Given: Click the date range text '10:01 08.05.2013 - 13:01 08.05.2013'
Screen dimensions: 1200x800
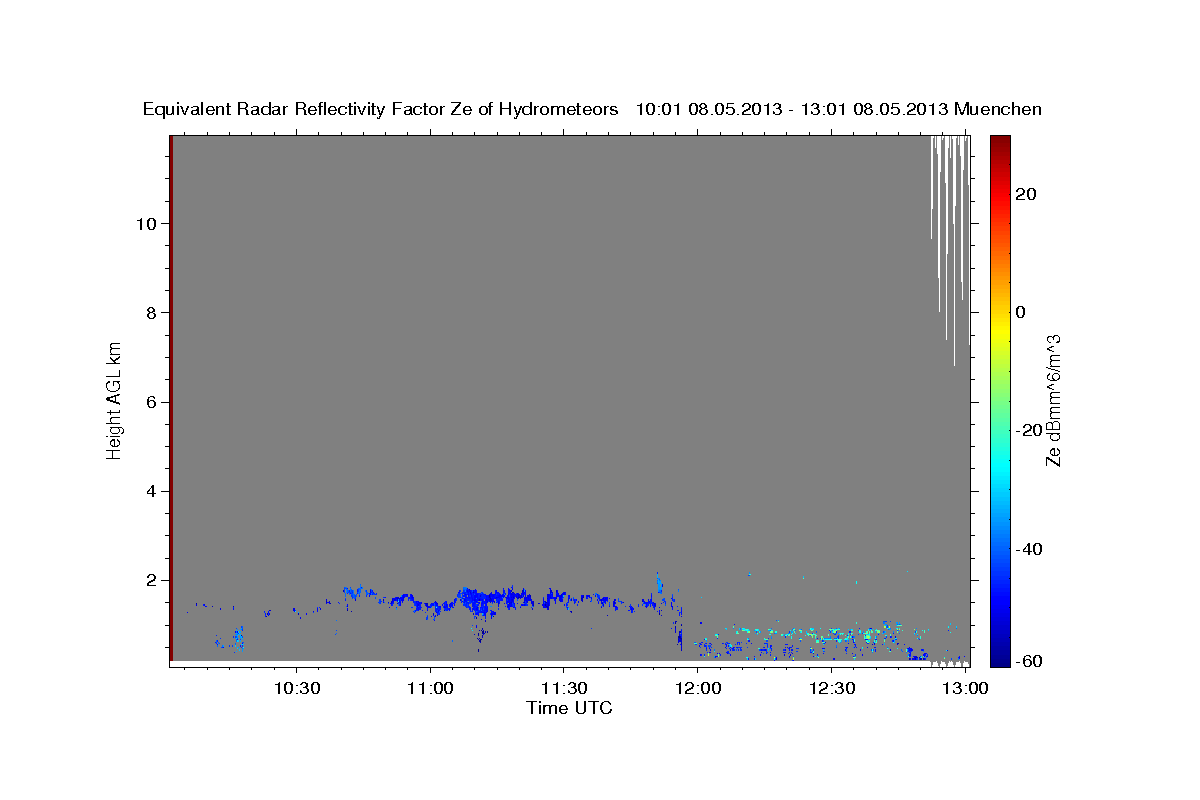Looking at the screenshot, I should [x=793, y=110].
